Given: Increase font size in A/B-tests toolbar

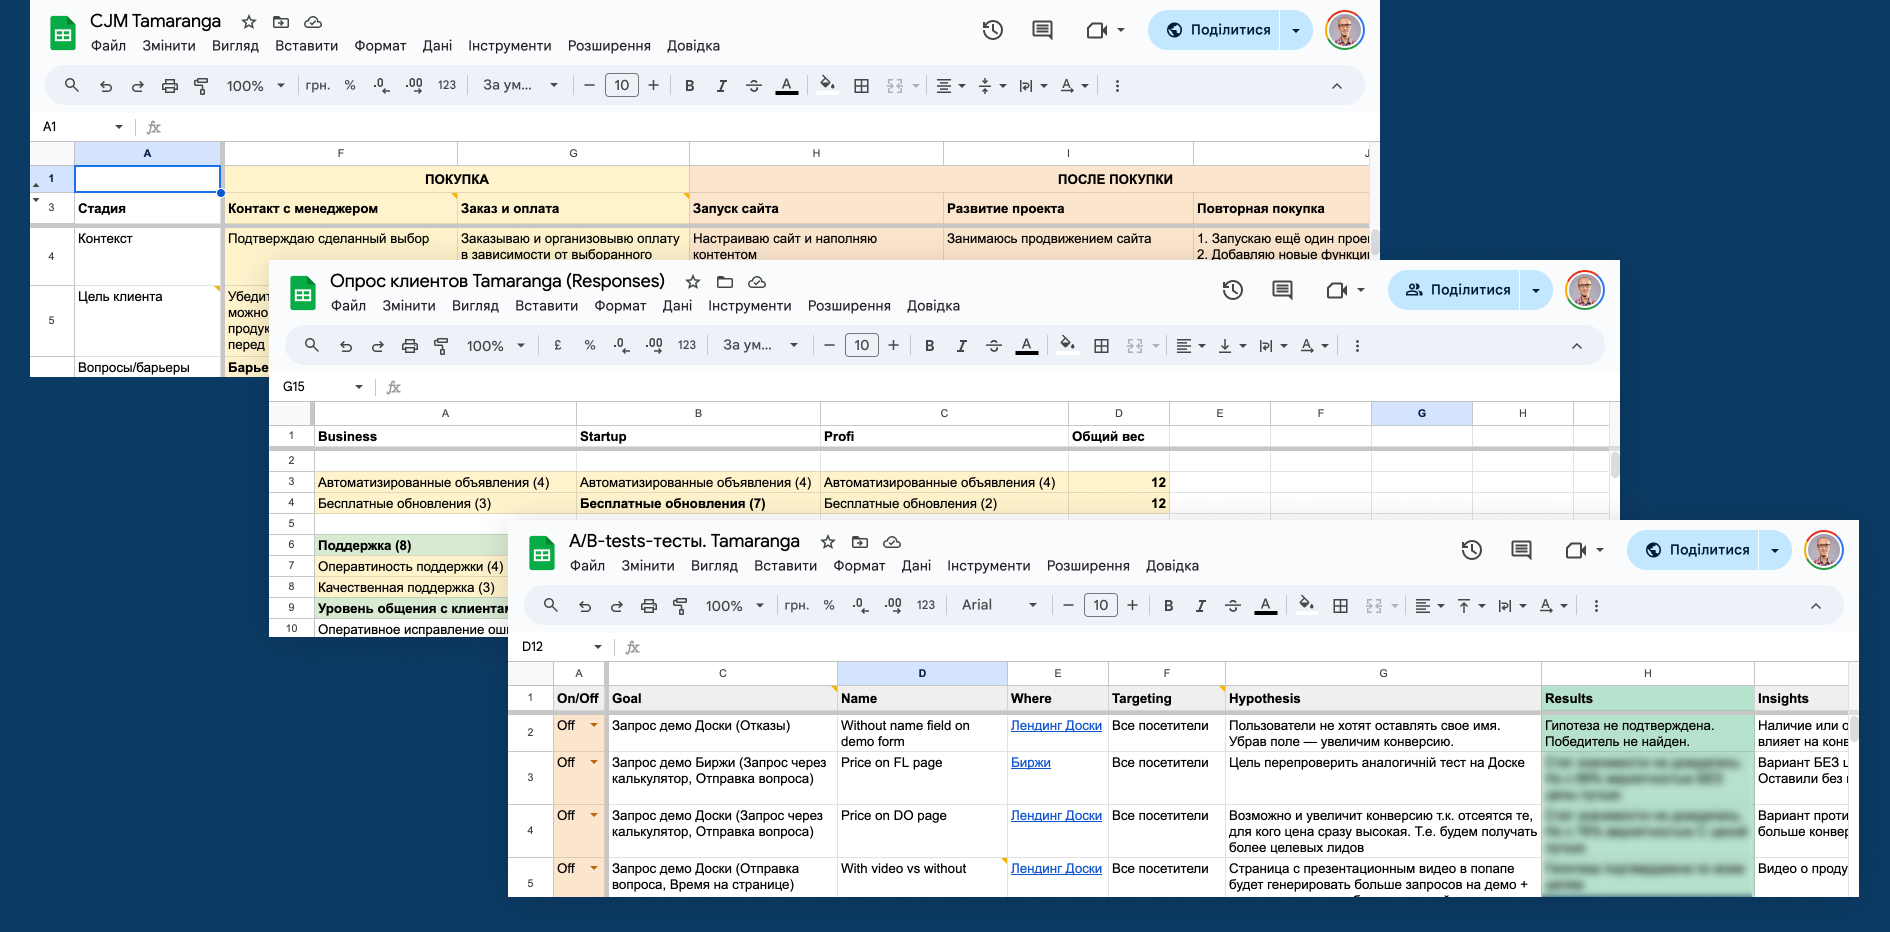Looking at the screenshot, I should point(1132,606).
